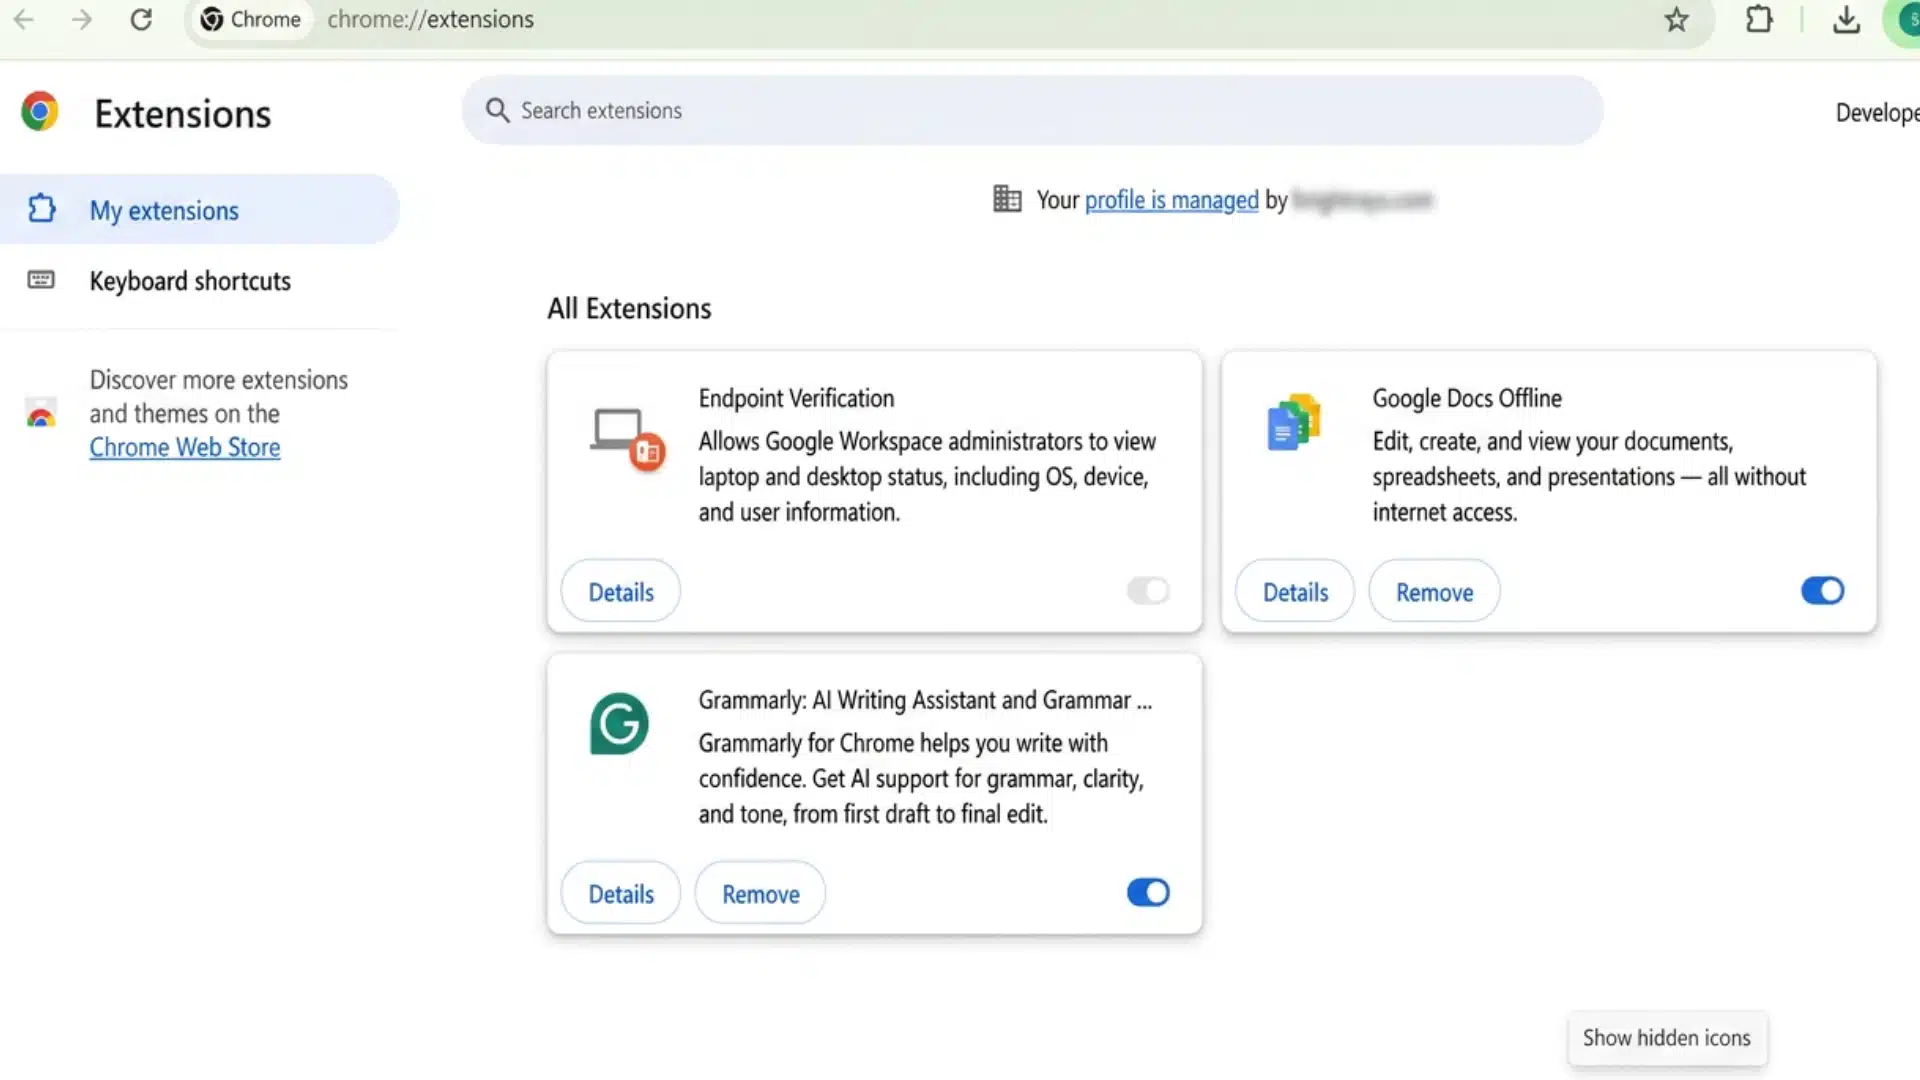Click the Developer mode label
The height and width of the screenshot is (1080, 1920).
click(1877, 113)
